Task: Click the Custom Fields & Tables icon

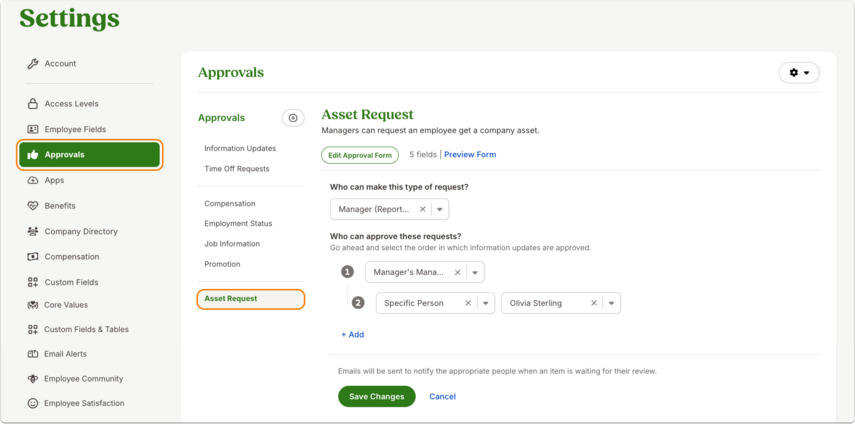Action: [32, 330]
